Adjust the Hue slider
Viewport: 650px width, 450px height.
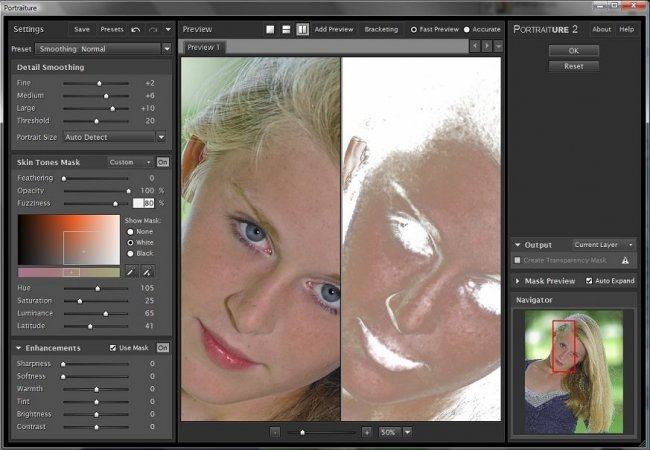98,288
